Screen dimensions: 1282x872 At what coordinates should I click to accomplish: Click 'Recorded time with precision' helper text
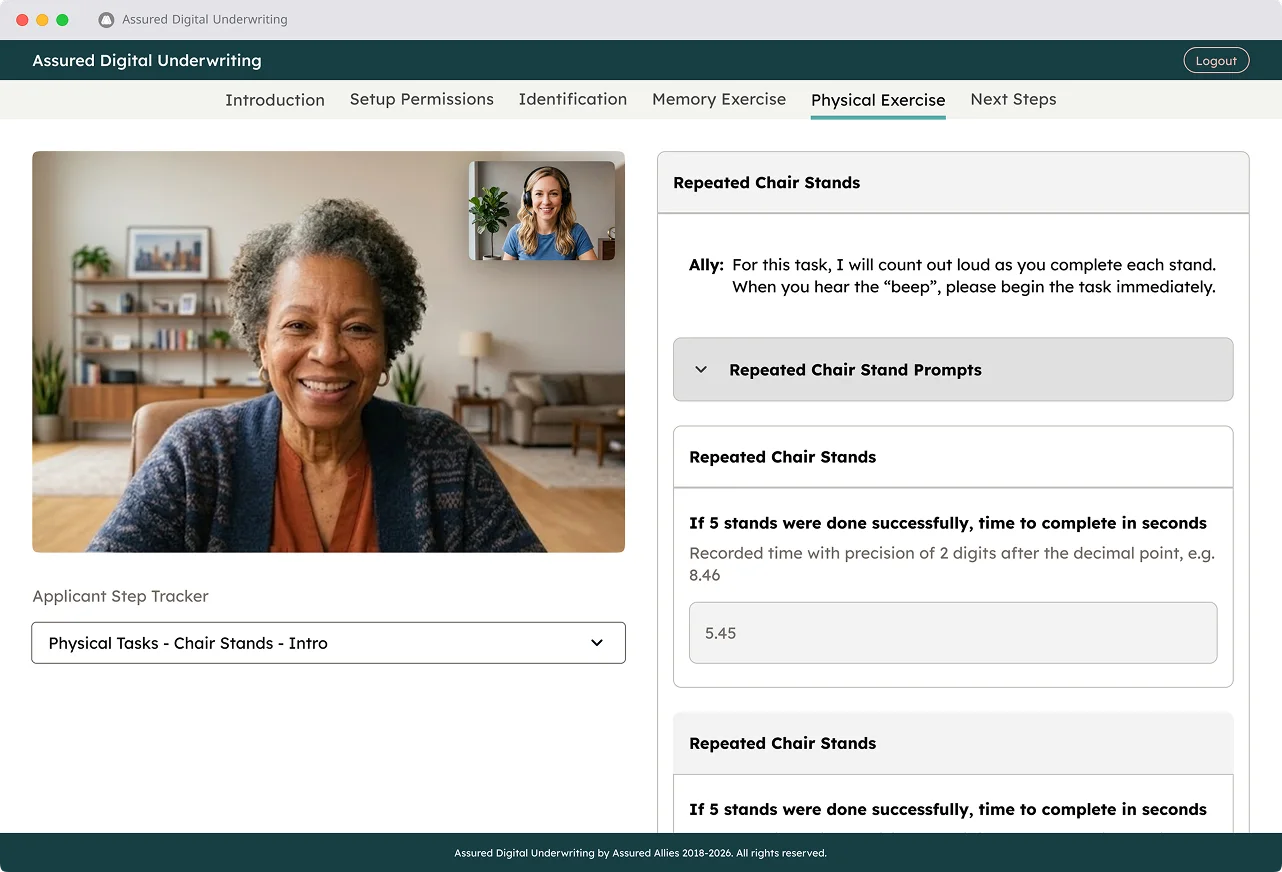pyautogui.click(x=952, y=564)
